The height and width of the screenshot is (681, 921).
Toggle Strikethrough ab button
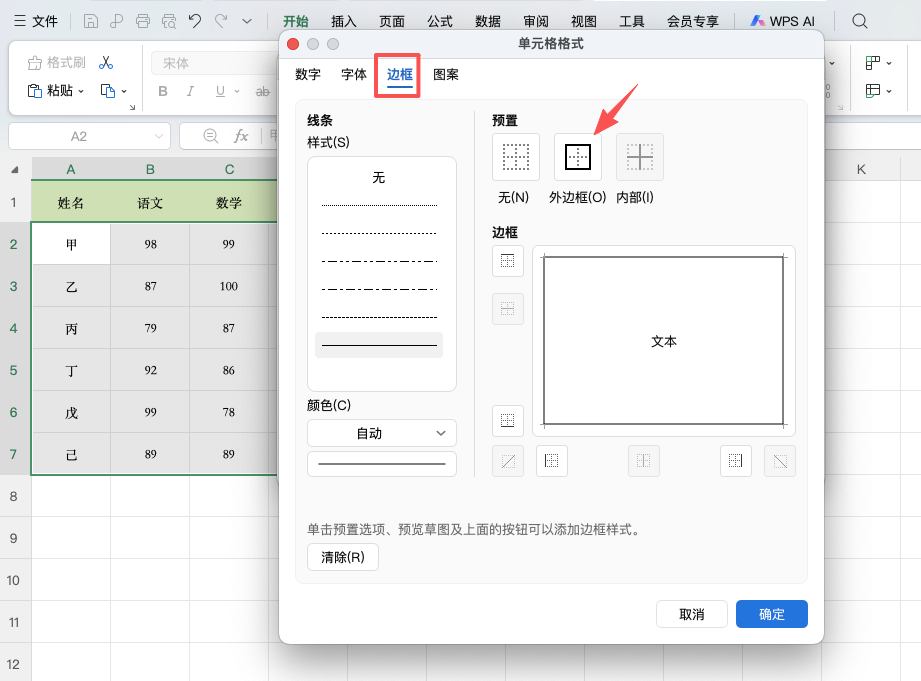263,91
